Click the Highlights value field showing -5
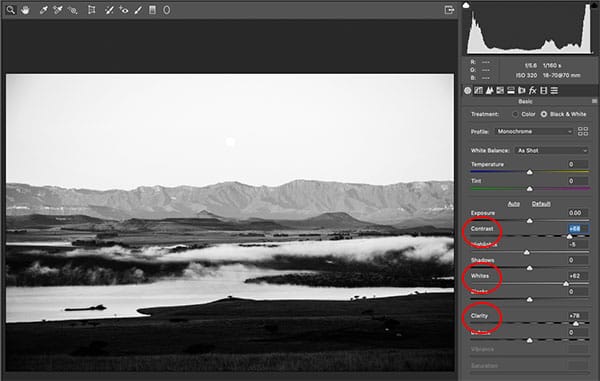The image size is (600, 381). [x=577, y=244]
